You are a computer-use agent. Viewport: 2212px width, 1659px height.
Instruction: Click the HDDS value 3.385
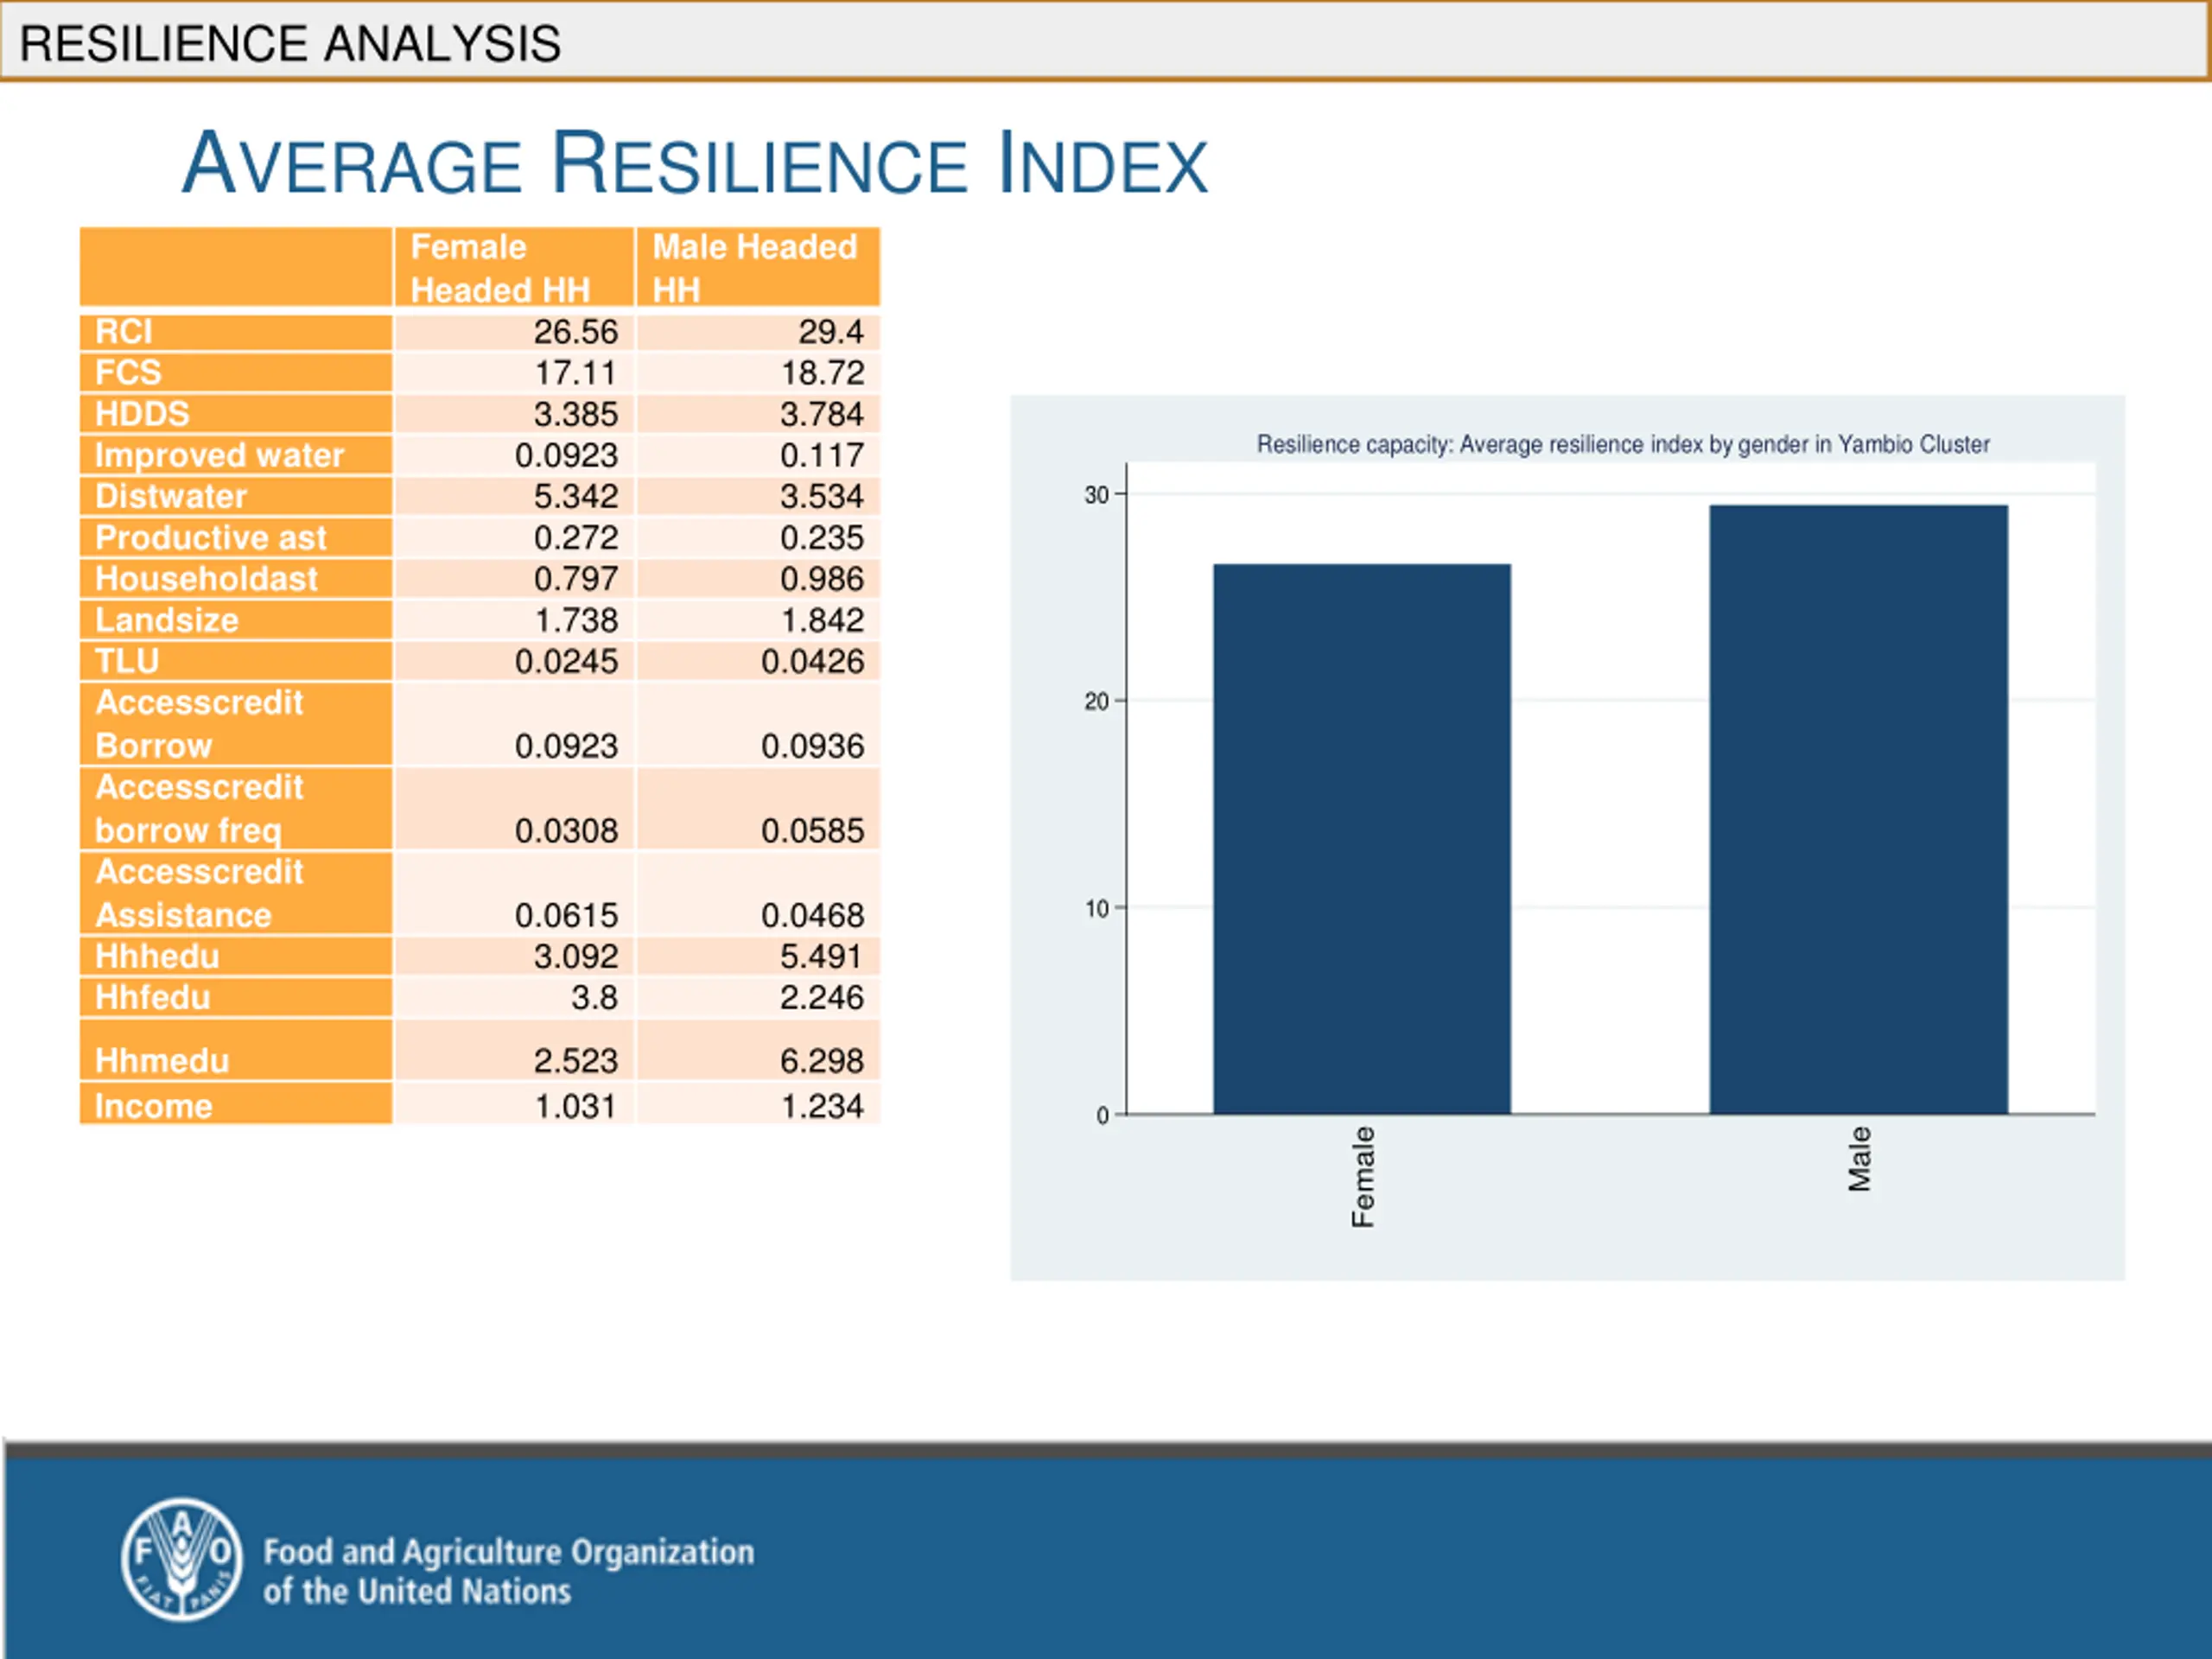(x=575, y=414)
